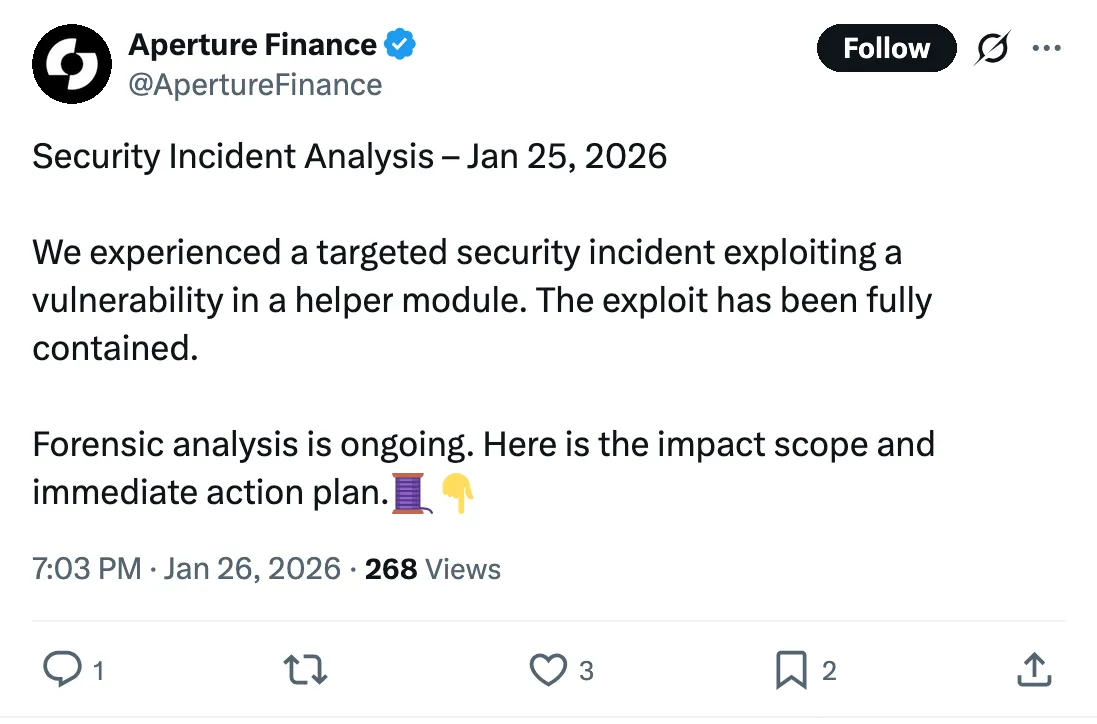Open Grok explain icon beside Follow

pyautogui.click(x=991, y=49)
